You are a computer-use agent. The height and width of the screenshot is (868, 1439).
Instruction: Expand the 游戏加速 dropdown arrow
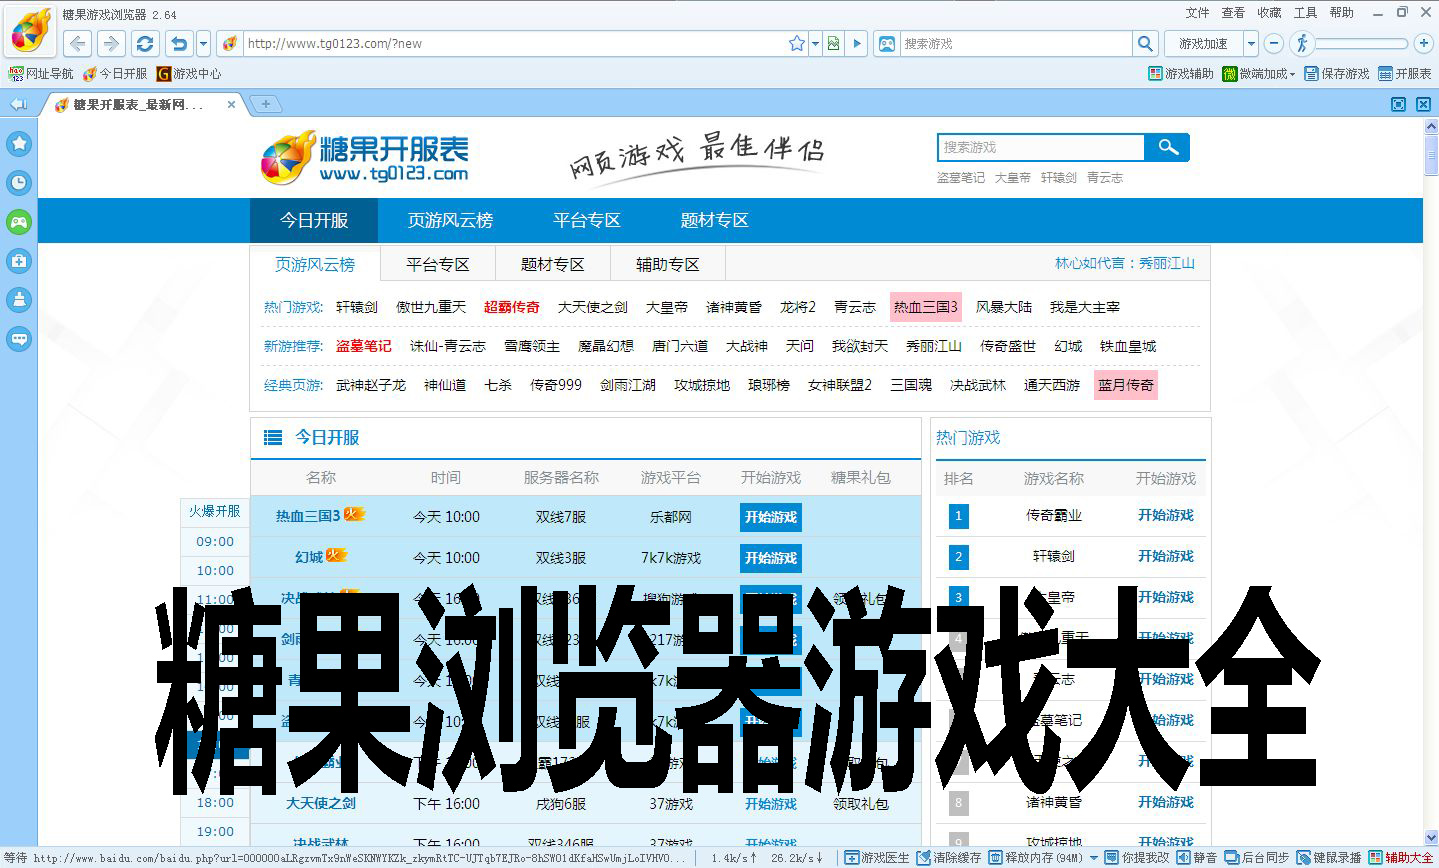click(x=1251, y=43)
